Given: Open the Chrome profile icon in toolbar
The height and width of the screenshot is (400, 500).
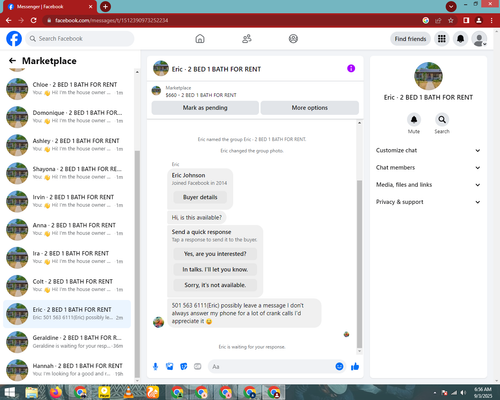Looking at the screenshot, I should [479, 20].
